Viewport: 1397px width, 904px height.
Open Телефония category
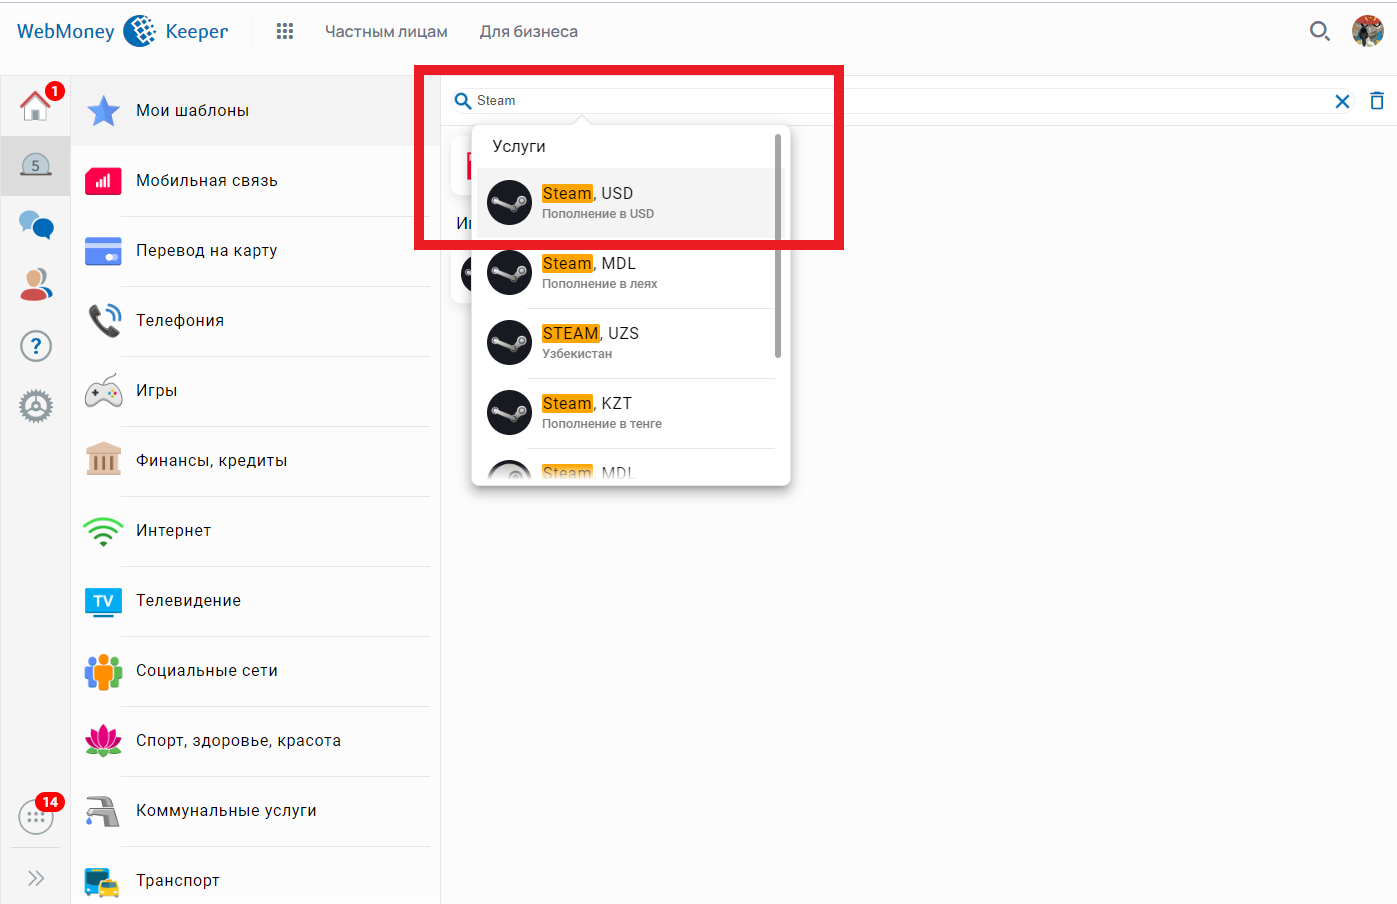click(x=256, y=321)
